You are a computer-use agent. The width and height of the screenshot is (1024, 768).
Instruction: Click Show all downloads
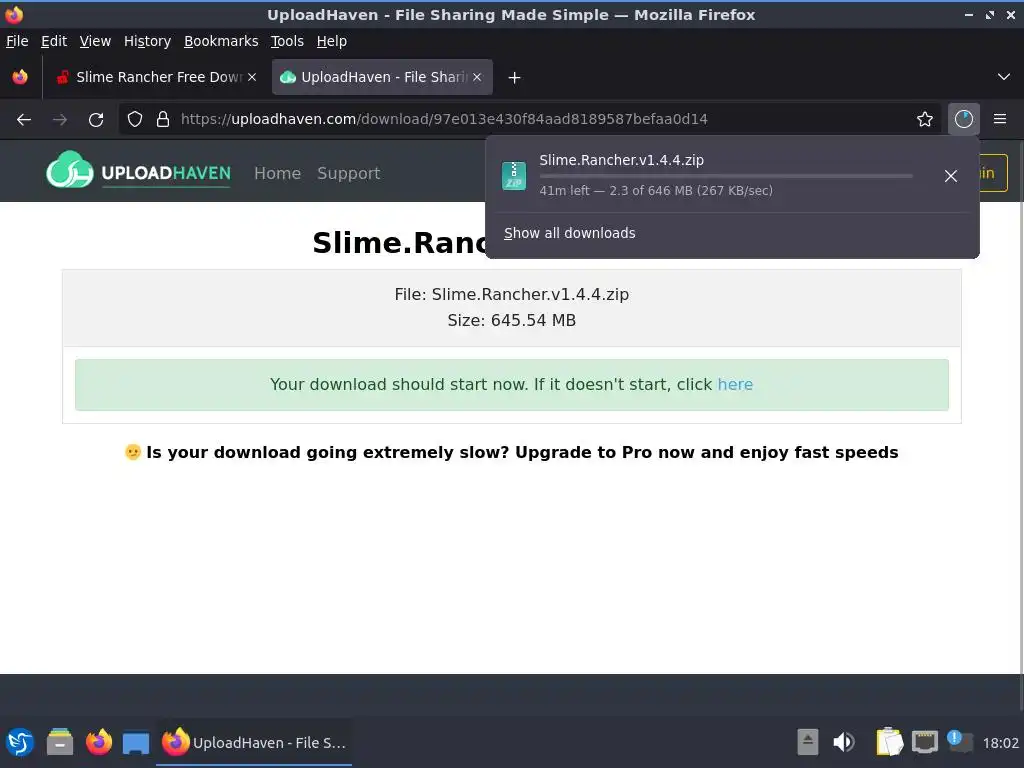point(569,233)
